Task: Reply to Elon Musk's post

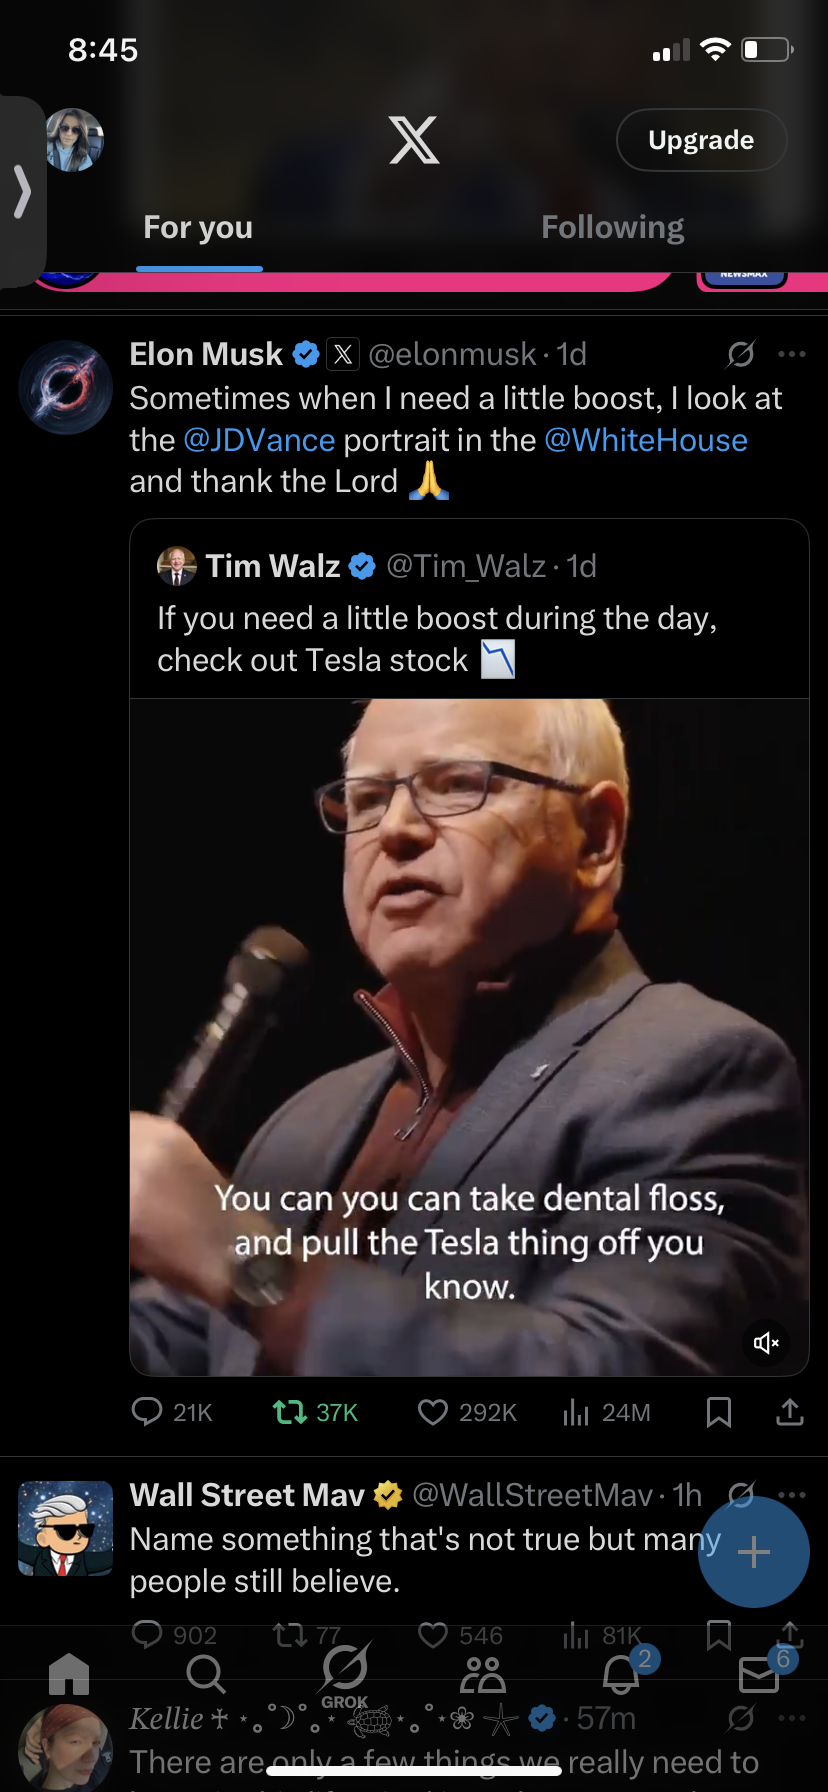Action: point(147,1411)
